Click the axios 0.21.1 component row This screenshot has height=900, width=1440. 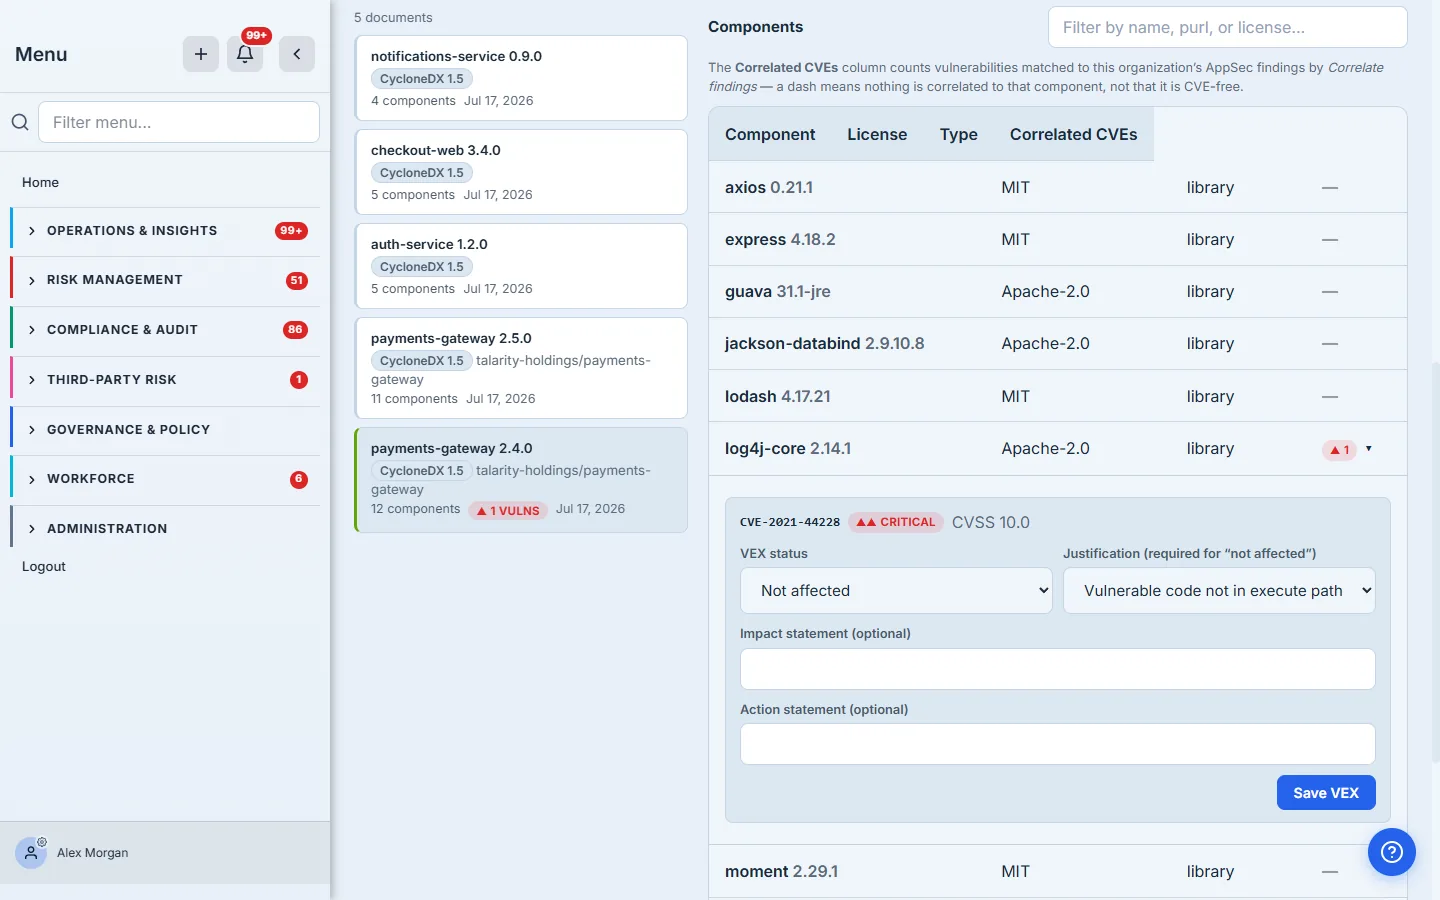[x=1058, y=187]
